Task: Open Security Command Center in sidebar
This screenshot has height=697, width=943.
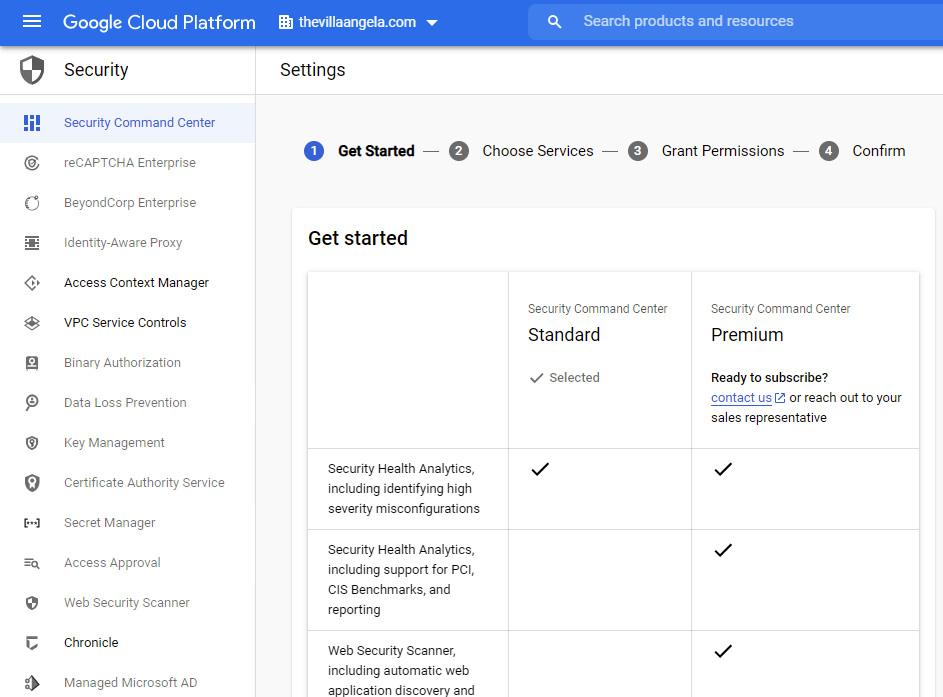Action: coord(127,123)
